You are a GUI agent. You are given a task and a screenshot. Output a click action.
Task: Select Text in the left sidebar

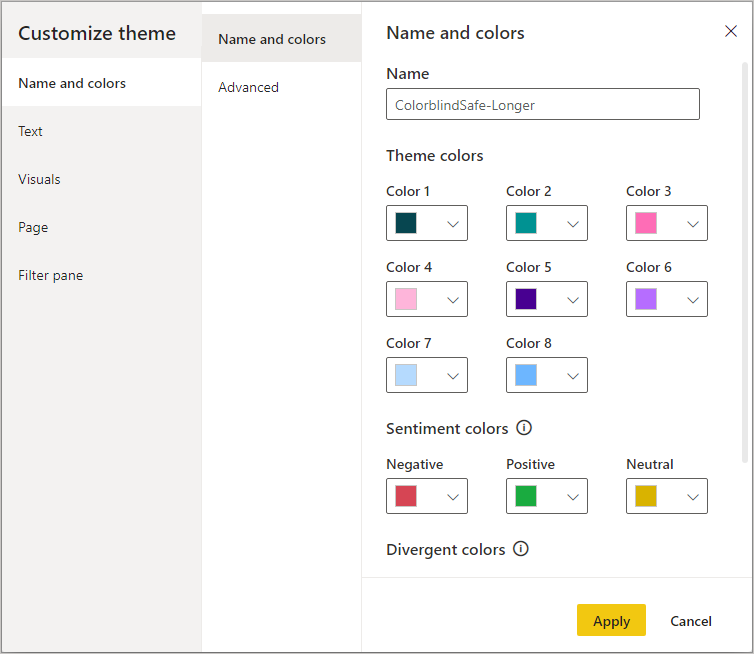pyautogui.click(x=31, y=131)
